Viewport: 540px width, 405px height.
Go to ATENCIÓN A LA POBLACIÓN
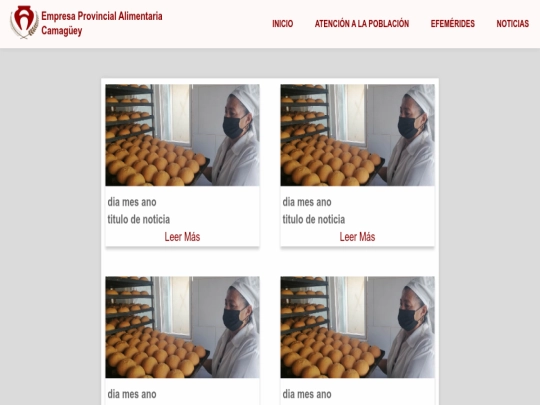pos(362,24)
